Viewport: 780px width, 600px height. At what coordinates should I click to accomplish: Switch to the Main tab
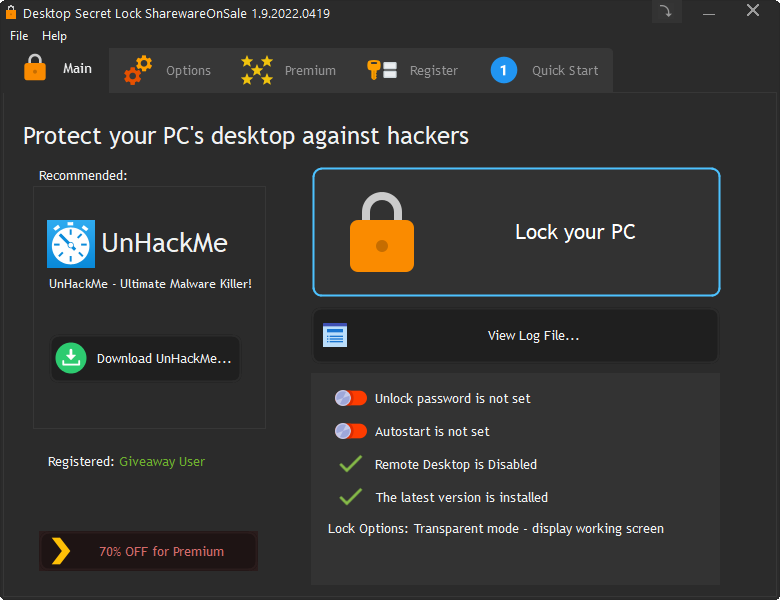[x=57, y=69]
